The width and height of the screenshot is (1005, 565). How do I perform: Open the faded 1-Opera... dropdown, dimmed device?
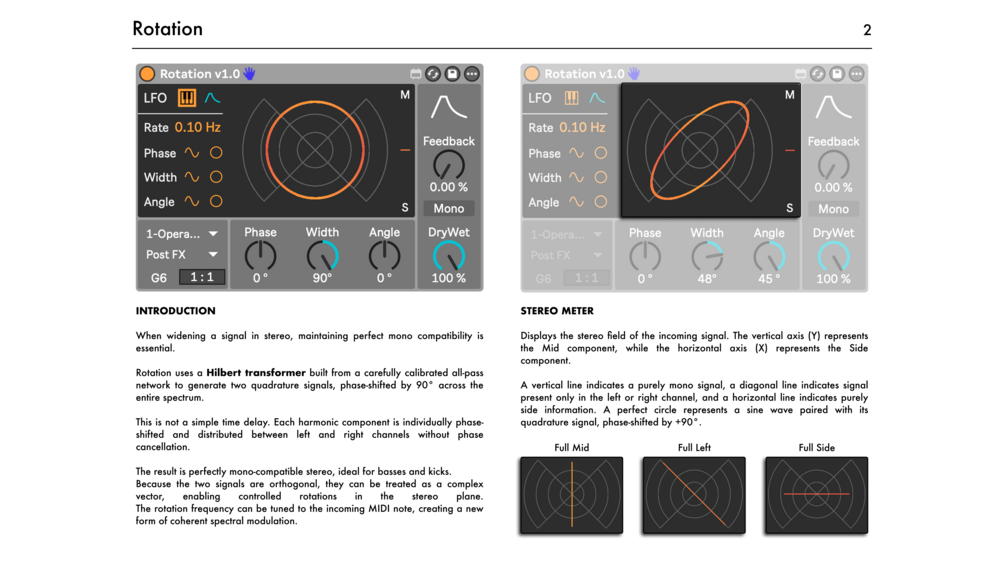(x=566, y=234)
